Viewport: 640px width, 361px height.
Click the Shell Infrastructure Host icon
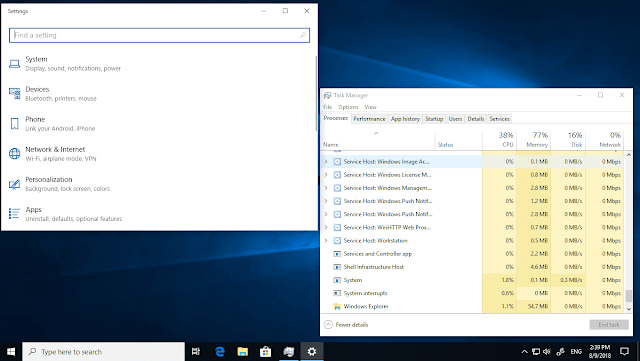pos(337,267)
